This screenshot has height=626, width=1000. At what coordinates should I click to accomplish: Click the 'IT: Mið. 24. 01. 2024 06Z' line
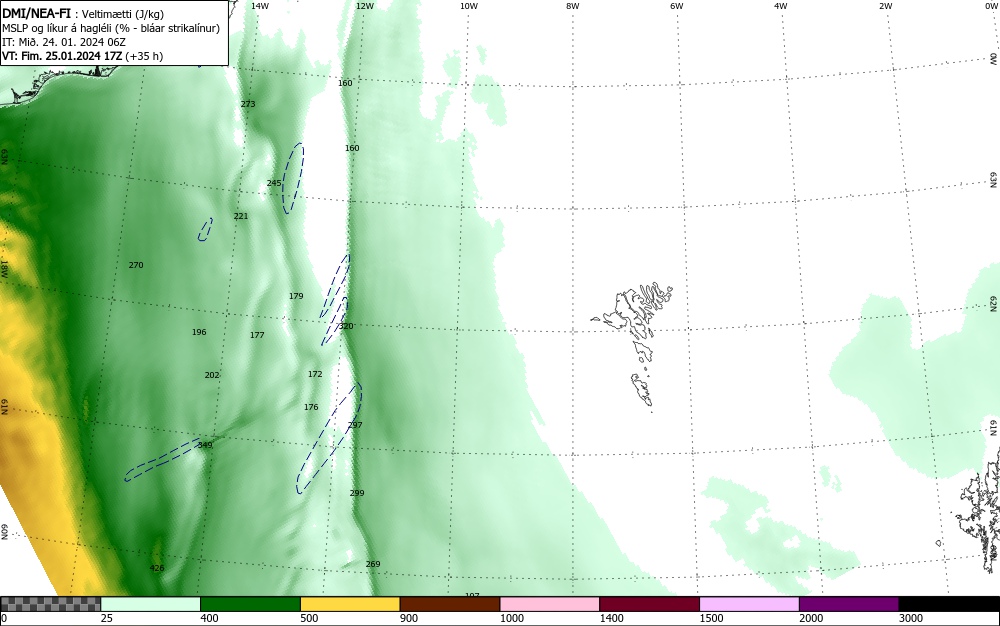tap(64, 42)
